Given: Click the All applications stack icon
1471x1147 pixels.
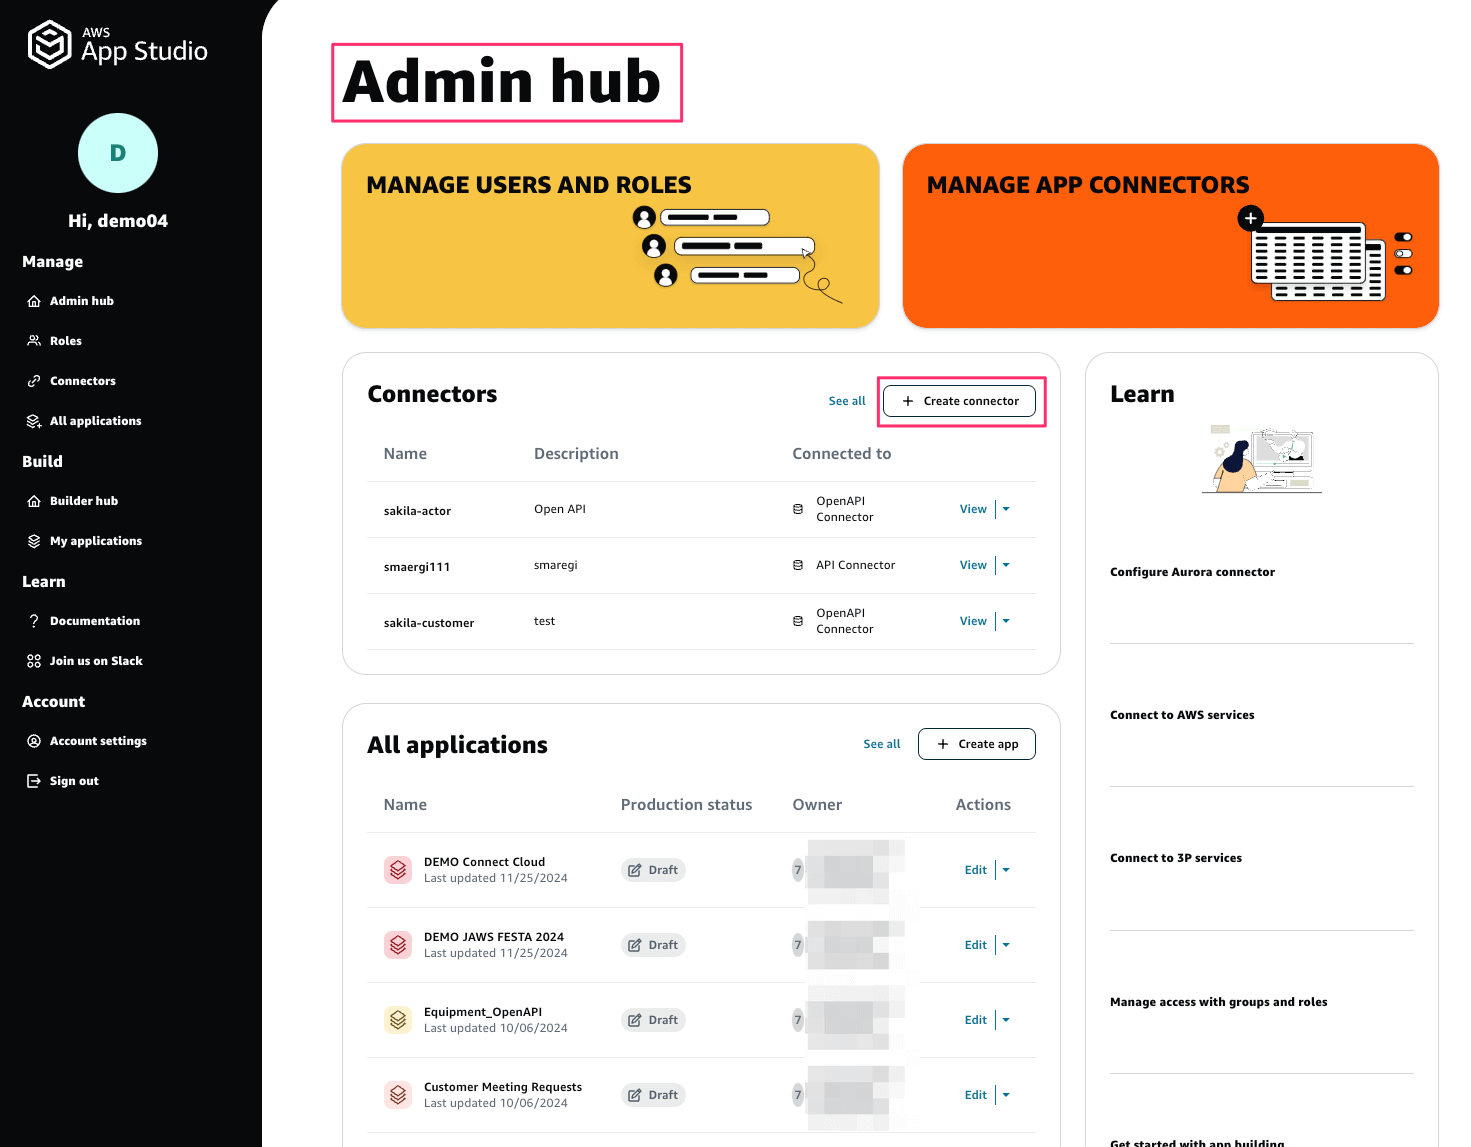Looking at the screenshot, I should click(34, 421).
